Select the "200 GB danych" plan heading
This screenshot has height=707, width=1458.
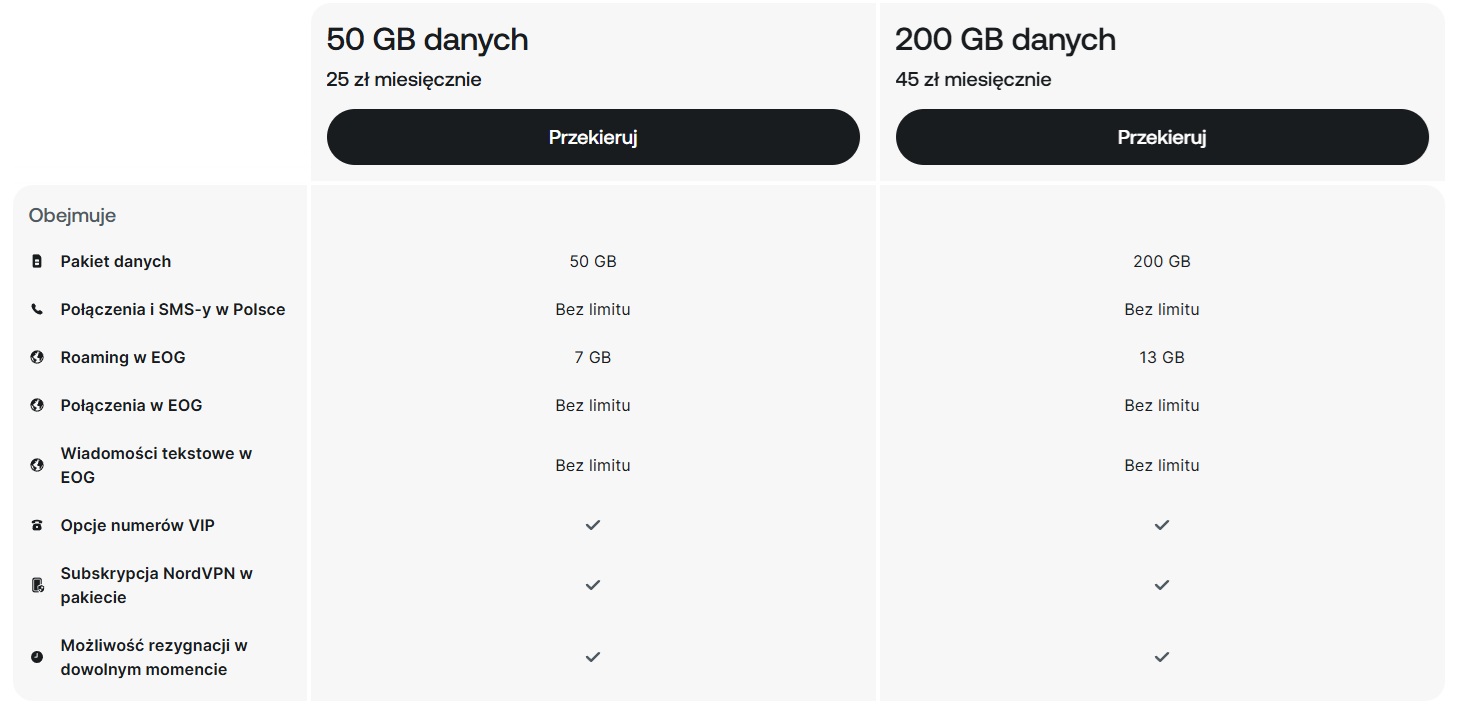pos(1005,40)
